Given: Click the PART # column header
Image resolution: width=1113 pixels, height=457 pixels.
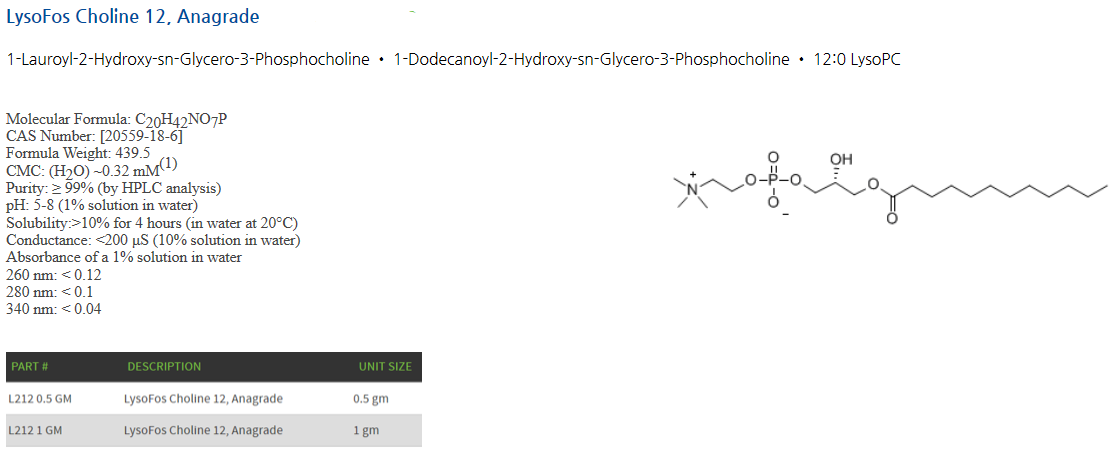Looking at the screenshot, I should point(30,367).
